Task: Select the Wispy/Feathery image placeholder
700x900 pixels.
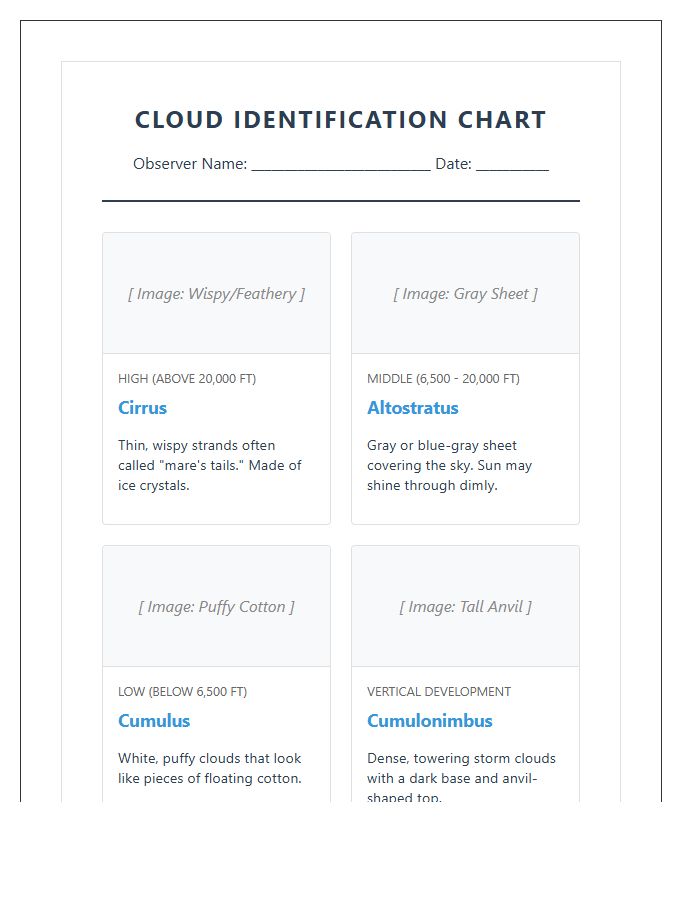Action: coord(216,293)
